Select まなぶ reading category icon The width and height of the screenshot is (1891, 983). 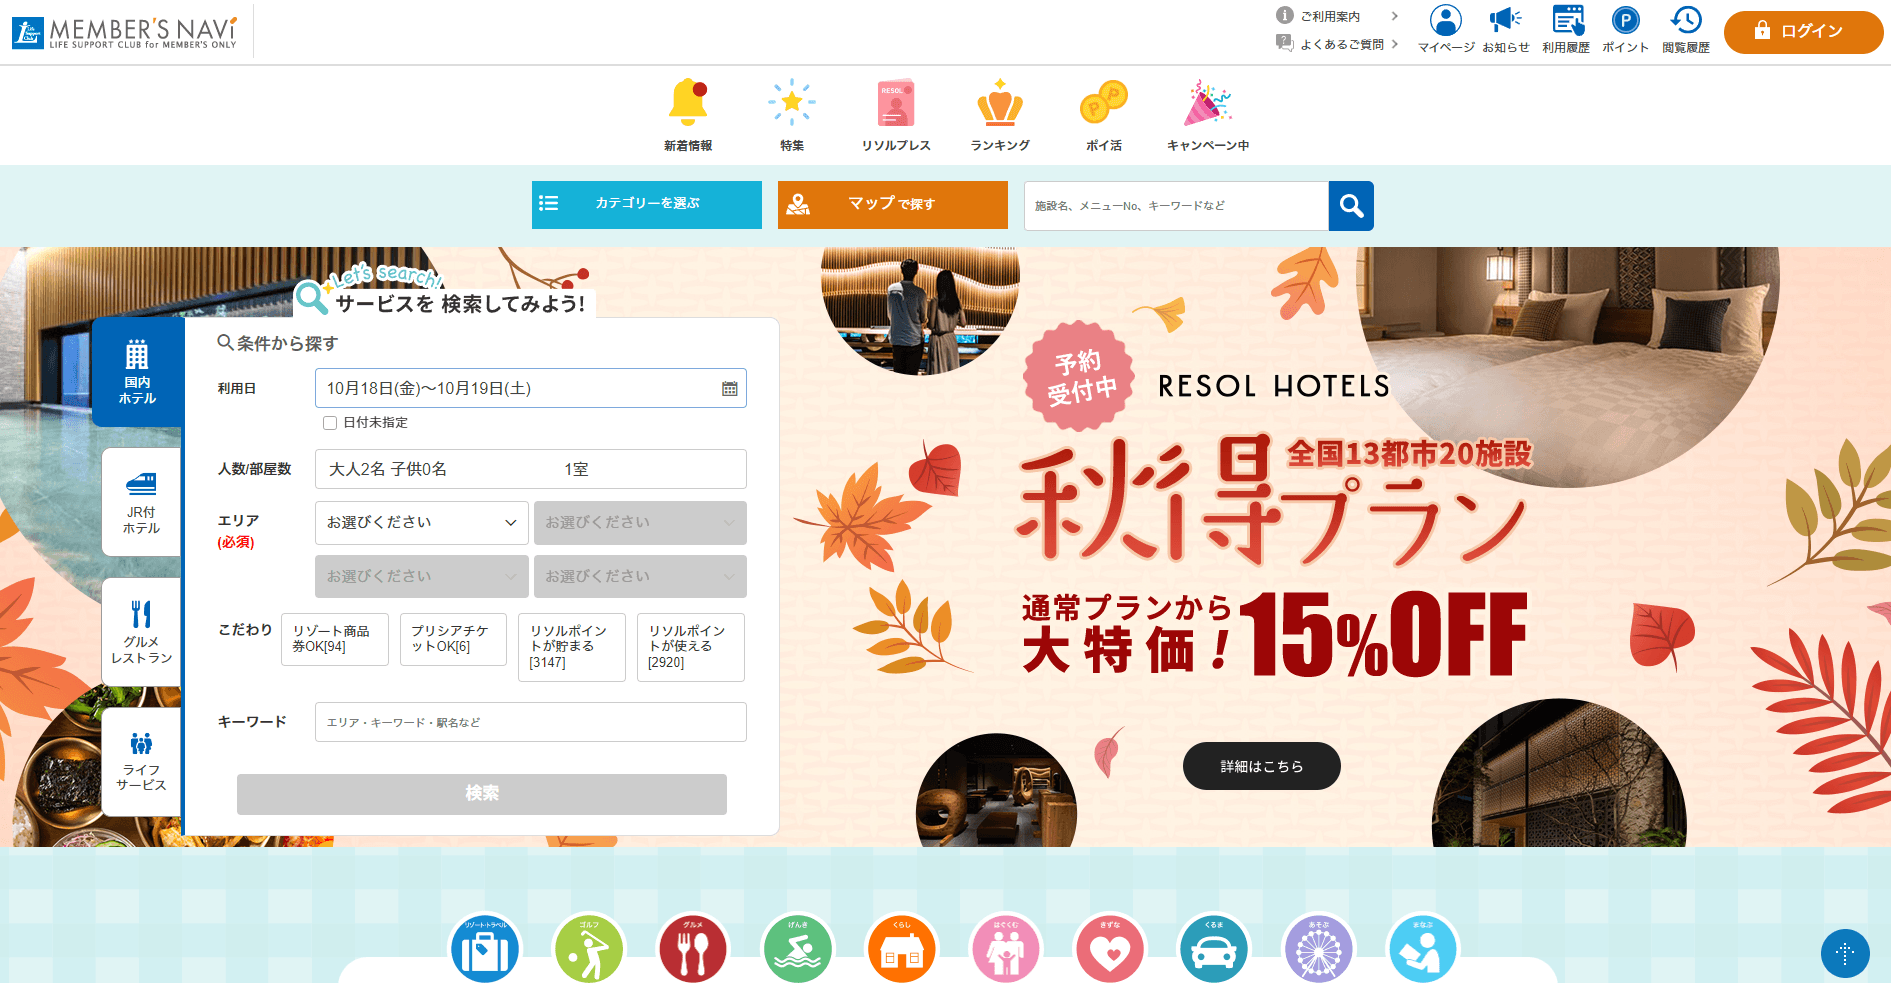click(x=1421, y=949)
